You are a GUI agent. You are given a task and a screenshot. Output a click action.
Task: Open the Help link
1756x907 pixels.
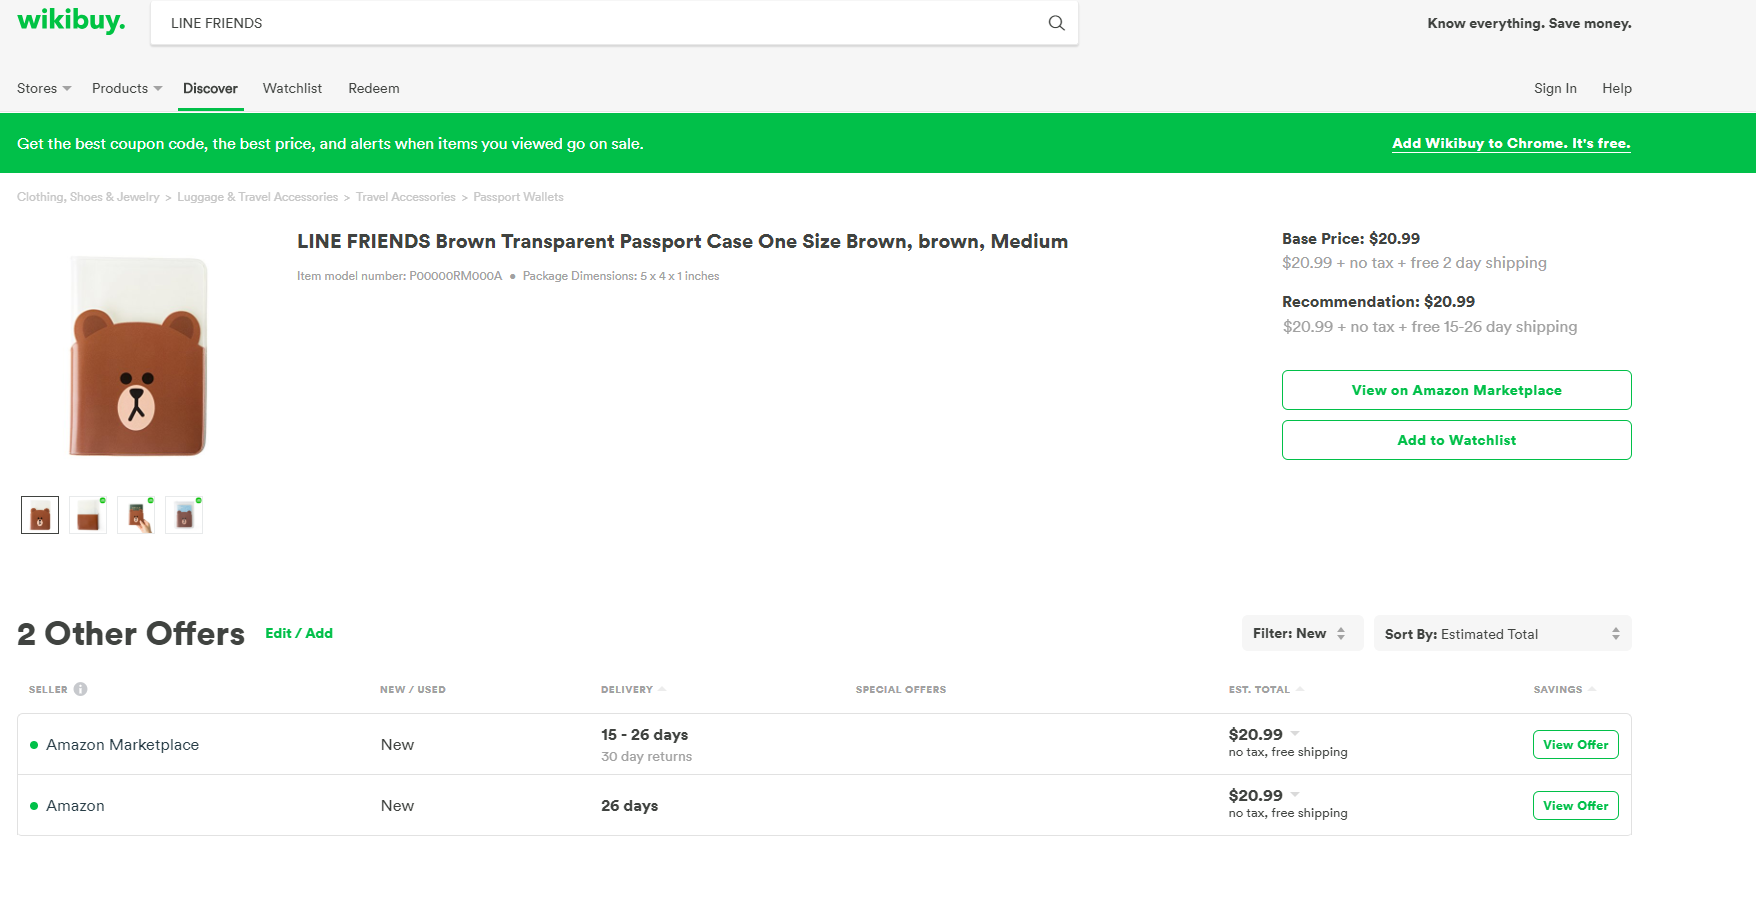pos(1617,88)
